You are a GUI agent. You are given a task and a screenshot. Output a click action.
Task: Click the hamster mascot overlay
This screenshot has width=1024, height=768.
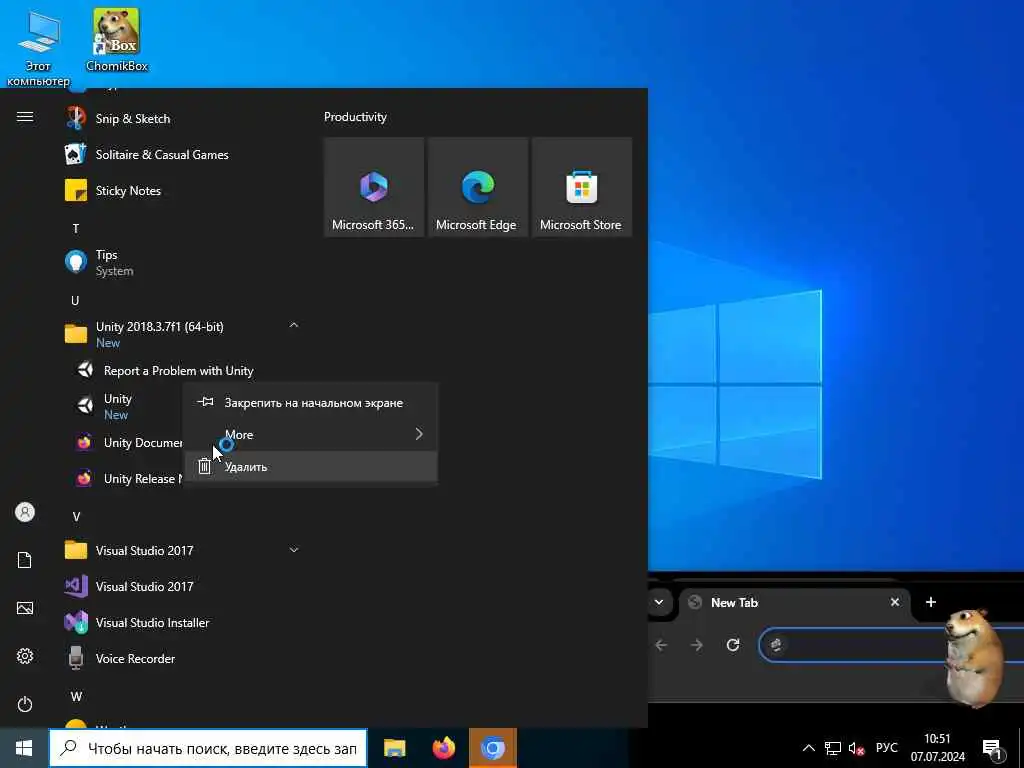(x=975, y=657)
